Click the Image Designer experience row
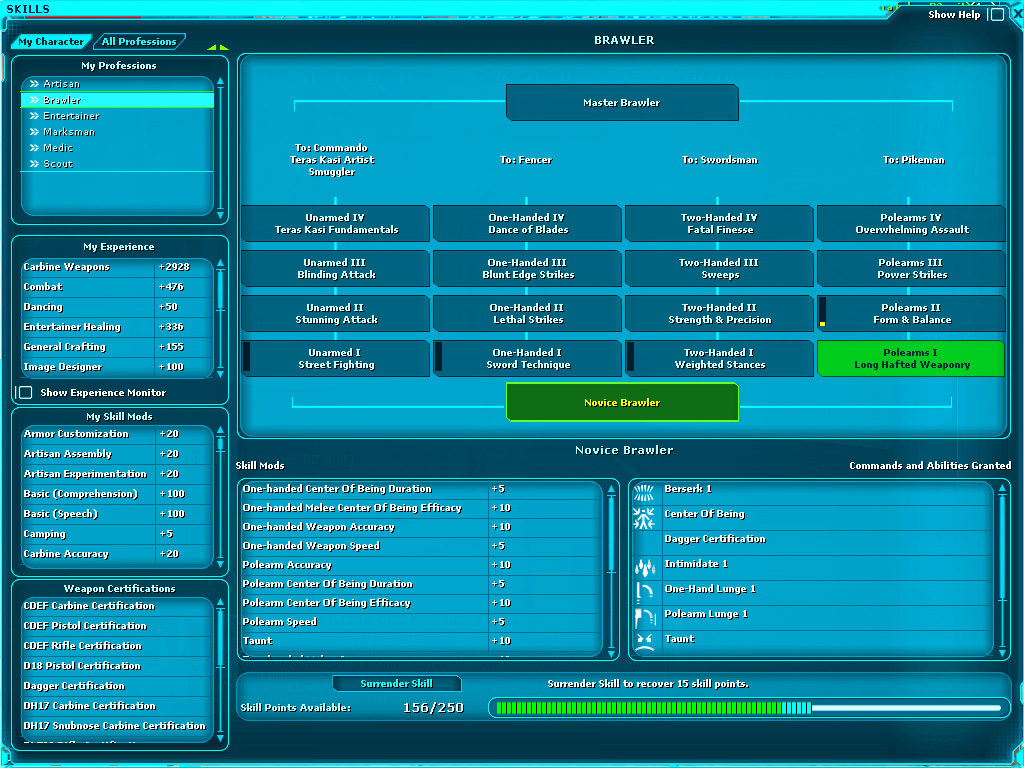Viewport: 1024px width, 768px height. tap(118, 367)
